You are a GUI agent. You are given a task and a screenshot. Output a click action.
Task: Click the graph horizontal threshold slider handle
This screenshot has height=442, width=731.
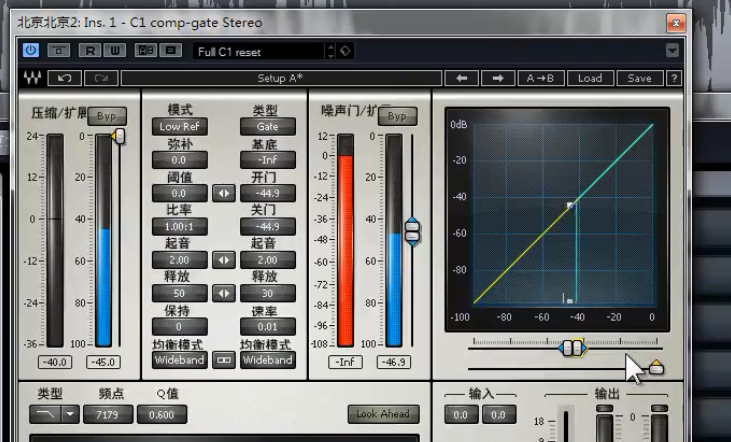point(573,347)
